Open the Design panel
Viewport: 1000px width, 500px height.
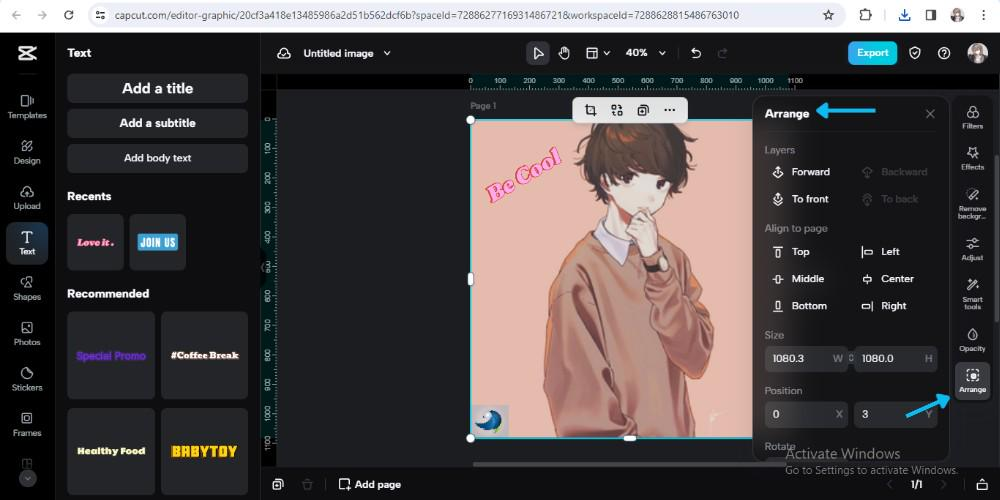click(27, 152)
